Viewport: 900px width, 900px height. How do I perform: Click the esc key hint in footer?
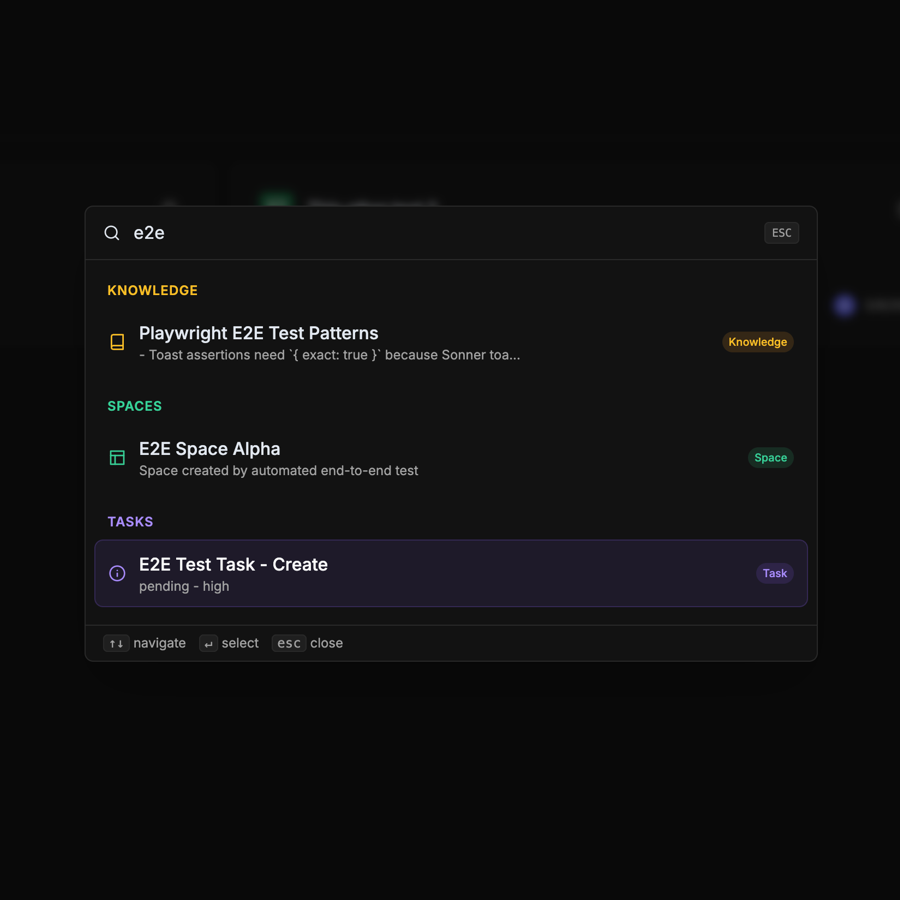coord(289,643)
